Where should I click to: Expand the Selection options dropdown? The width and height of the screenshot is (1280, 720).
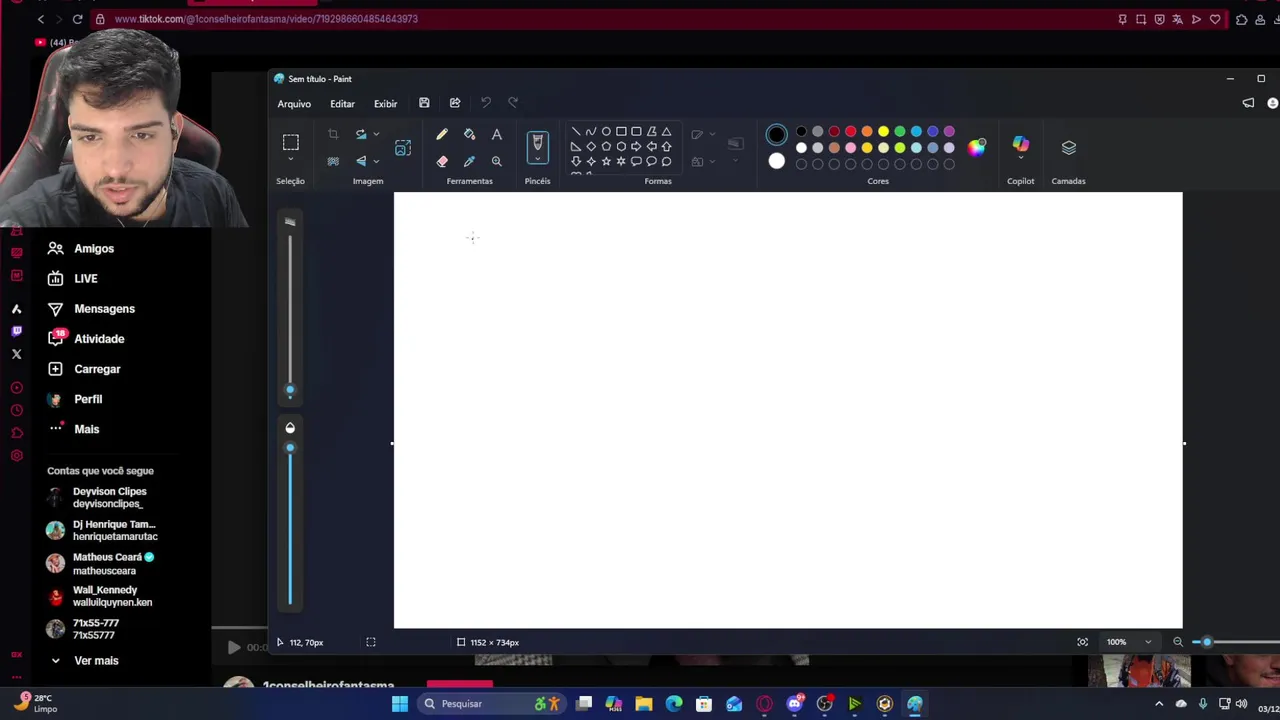291,160
